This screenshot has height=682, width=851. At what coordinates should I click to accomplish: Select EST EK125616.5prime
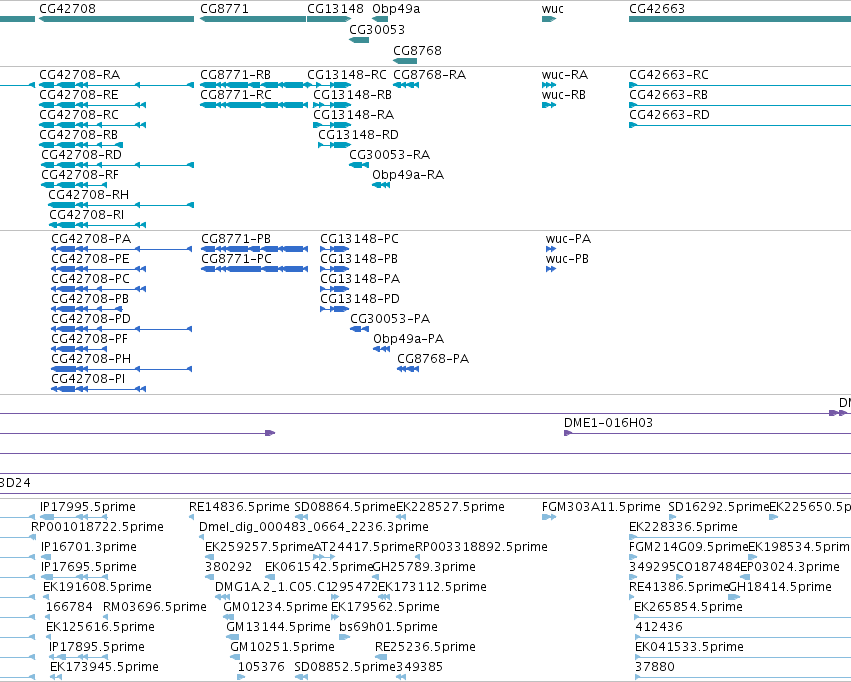[100, 627]
